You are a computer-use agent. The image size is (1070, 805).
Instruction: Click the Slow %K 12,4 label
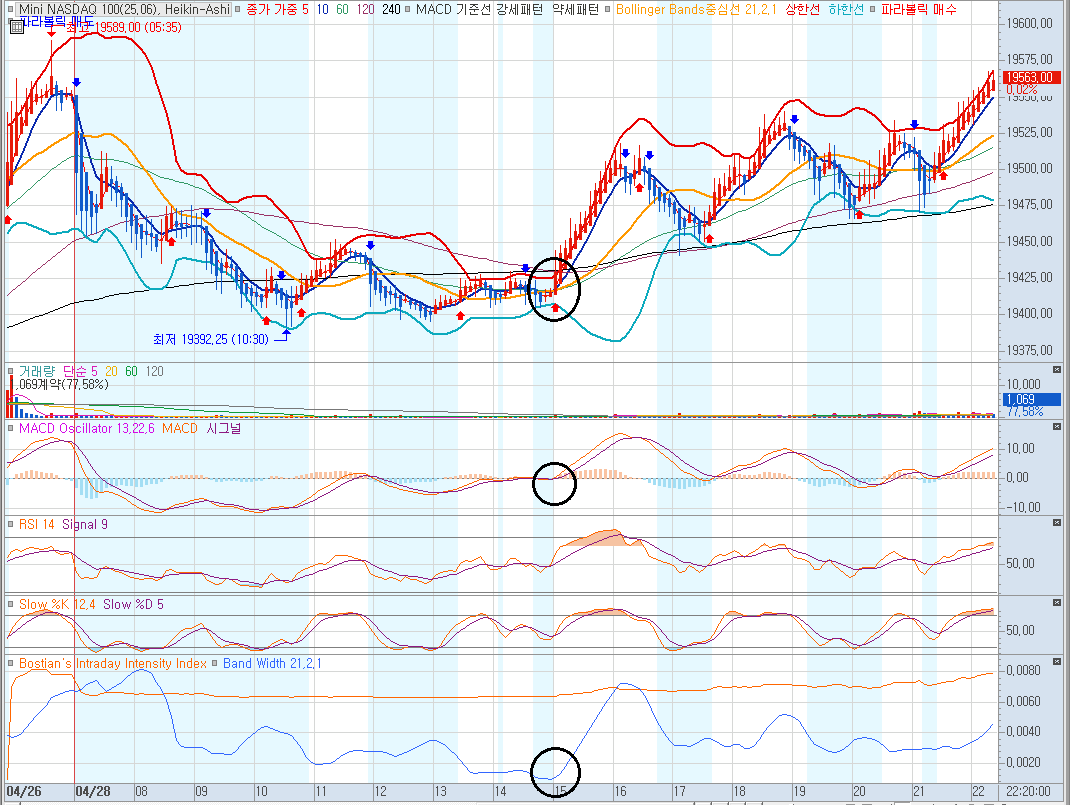[x=57, y=604]
